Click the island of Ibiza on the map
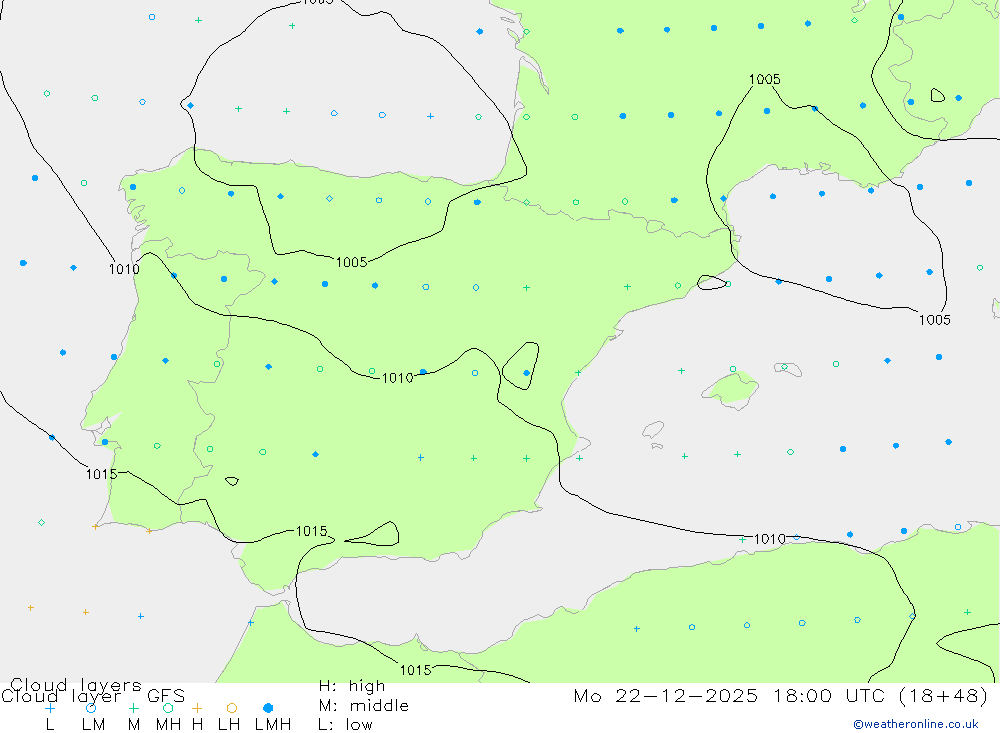This screenshot has height=733, width=1000. [x=654, y=430]
